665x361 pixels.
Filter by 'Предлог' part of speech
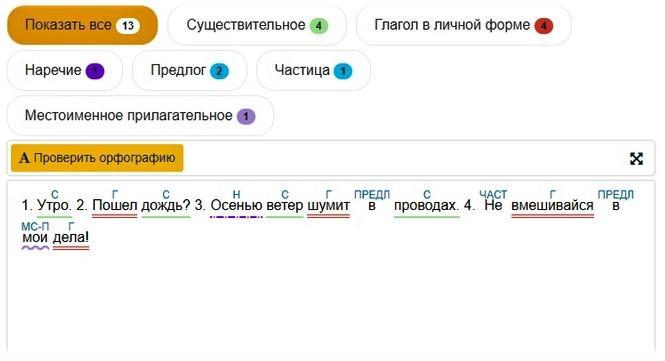pyautogui.click(x=190, y=70)
